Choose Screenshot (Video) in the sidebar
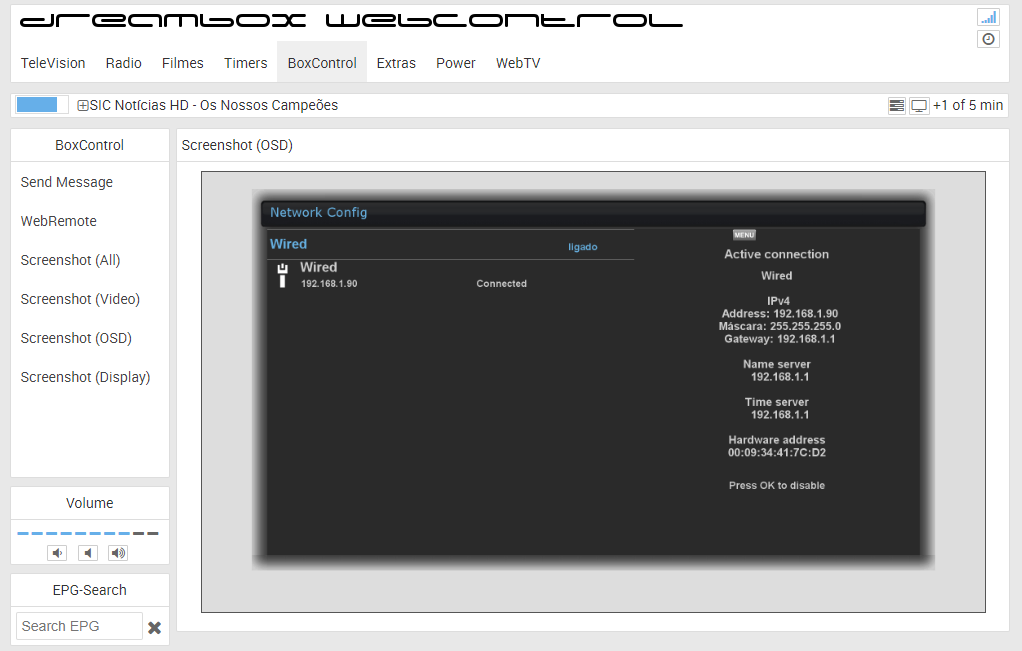 80,299
